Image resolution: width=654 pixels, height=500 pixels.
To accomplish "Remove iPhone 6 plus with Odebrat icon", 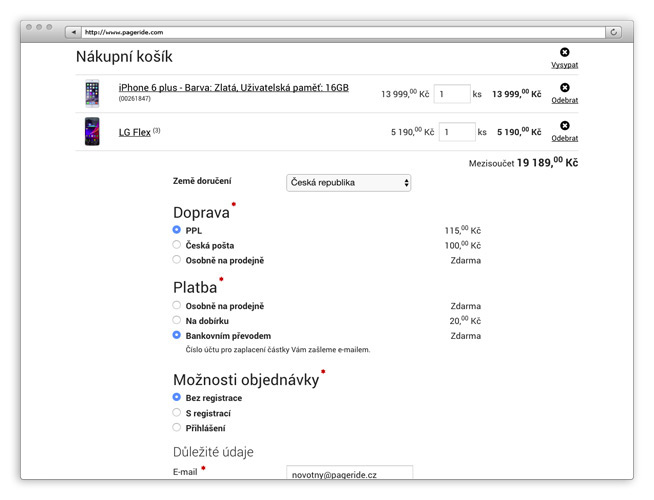I will point(564,89).
